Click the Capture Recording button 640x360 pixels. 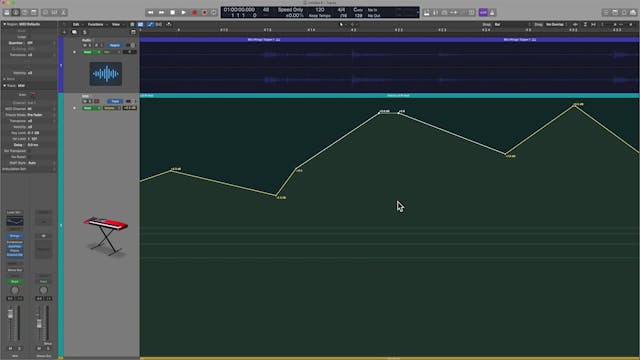tap(205, 13)
